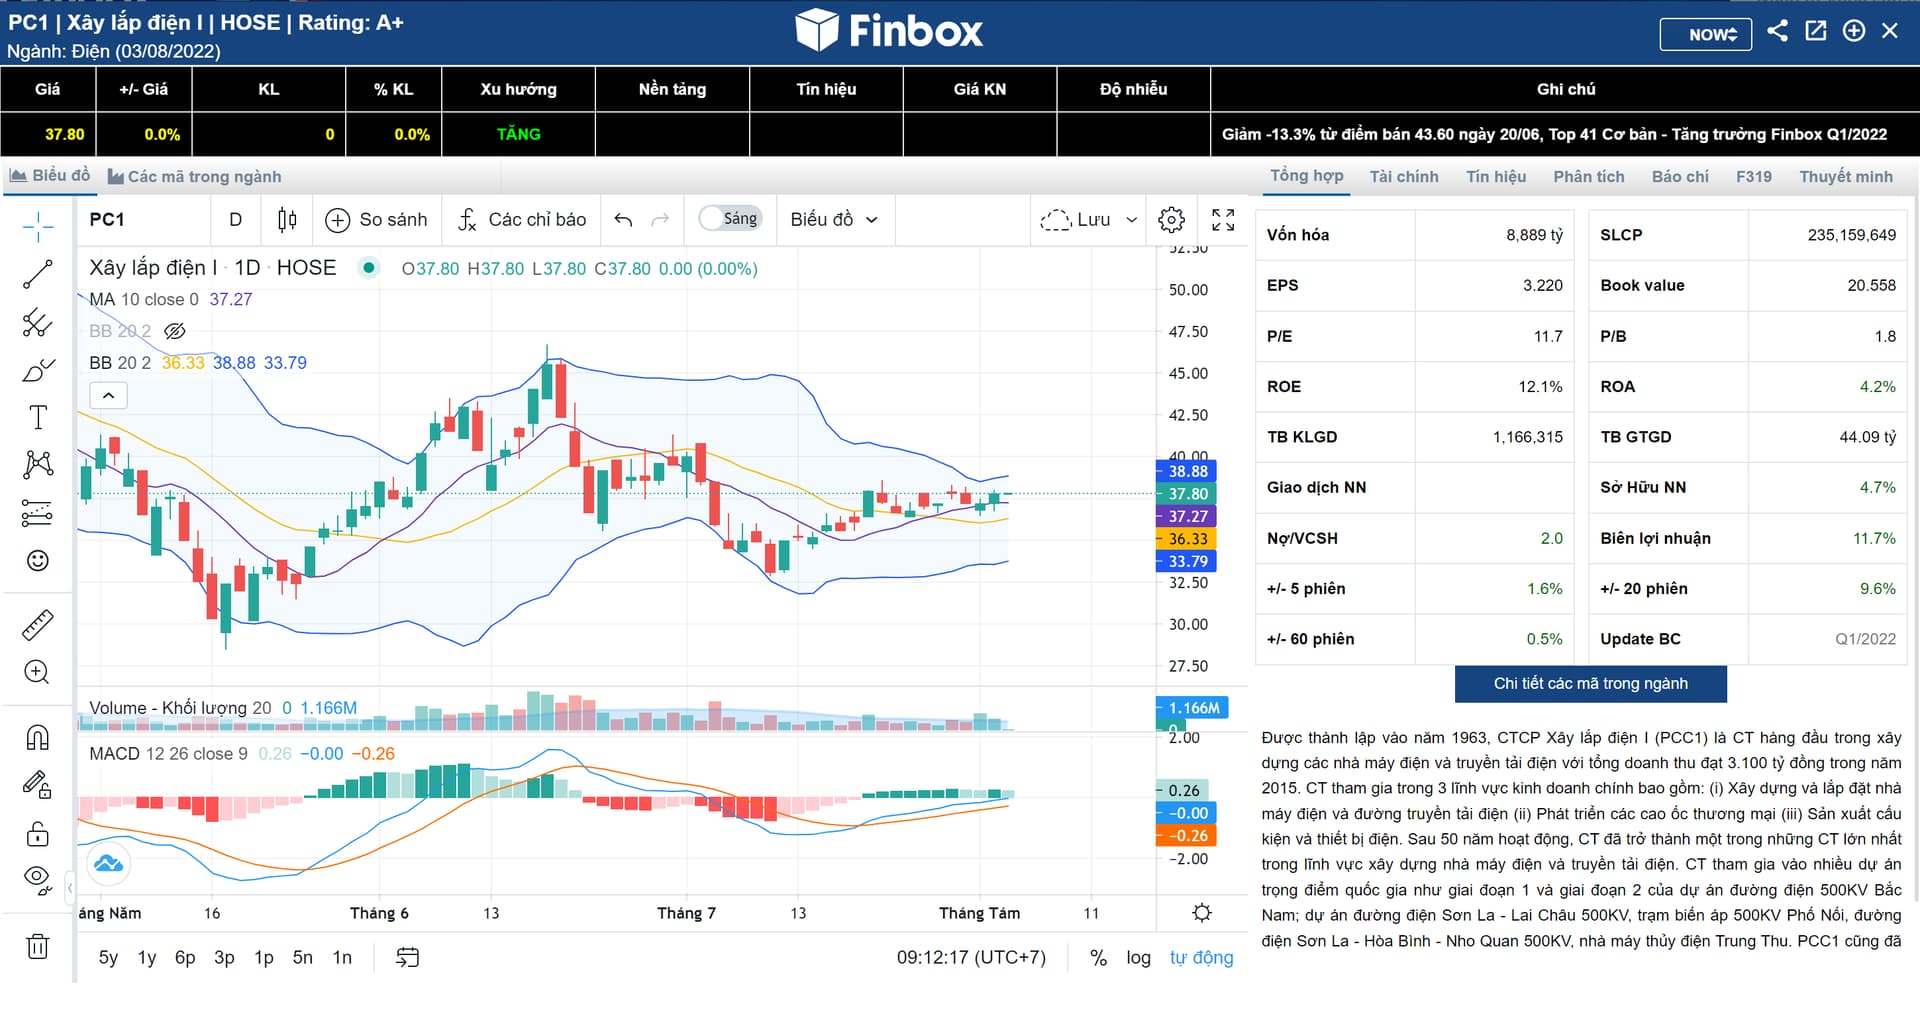Open the prediction and measurement tools

[x=38, y=513]
